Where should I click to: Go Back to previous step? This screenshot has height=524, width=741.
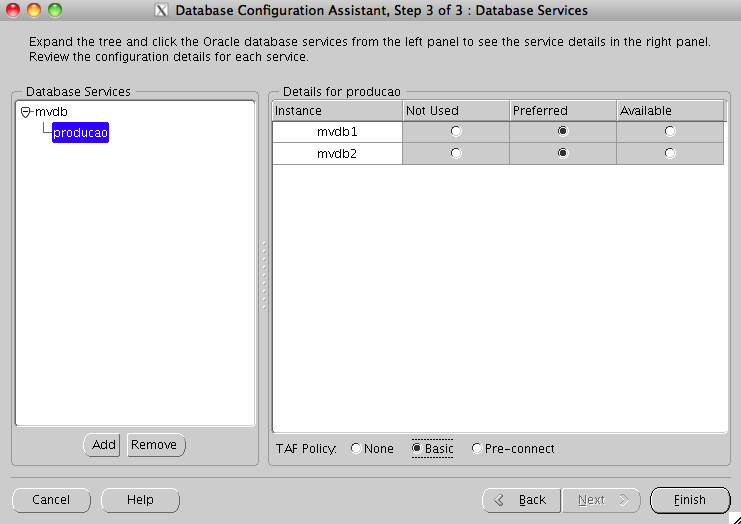[x=520, y=500]
